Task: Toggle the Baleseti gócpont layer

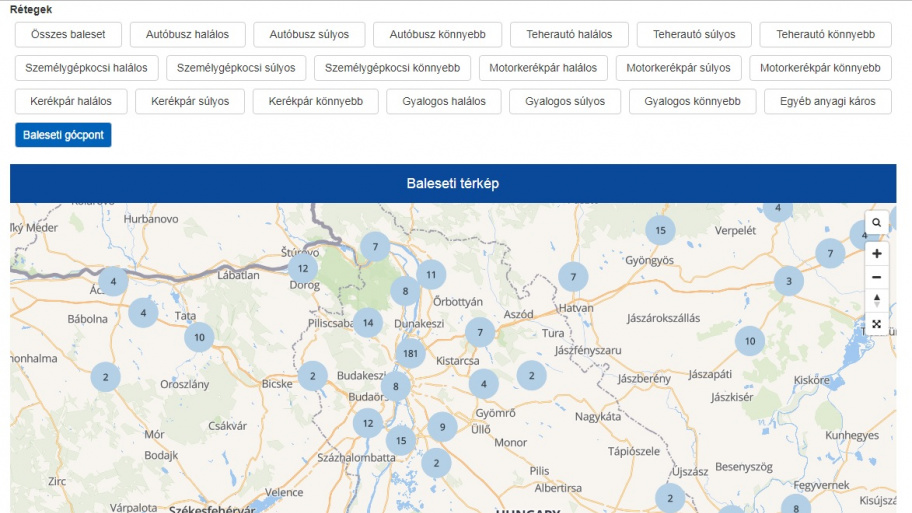Action: tap(62, 135)
